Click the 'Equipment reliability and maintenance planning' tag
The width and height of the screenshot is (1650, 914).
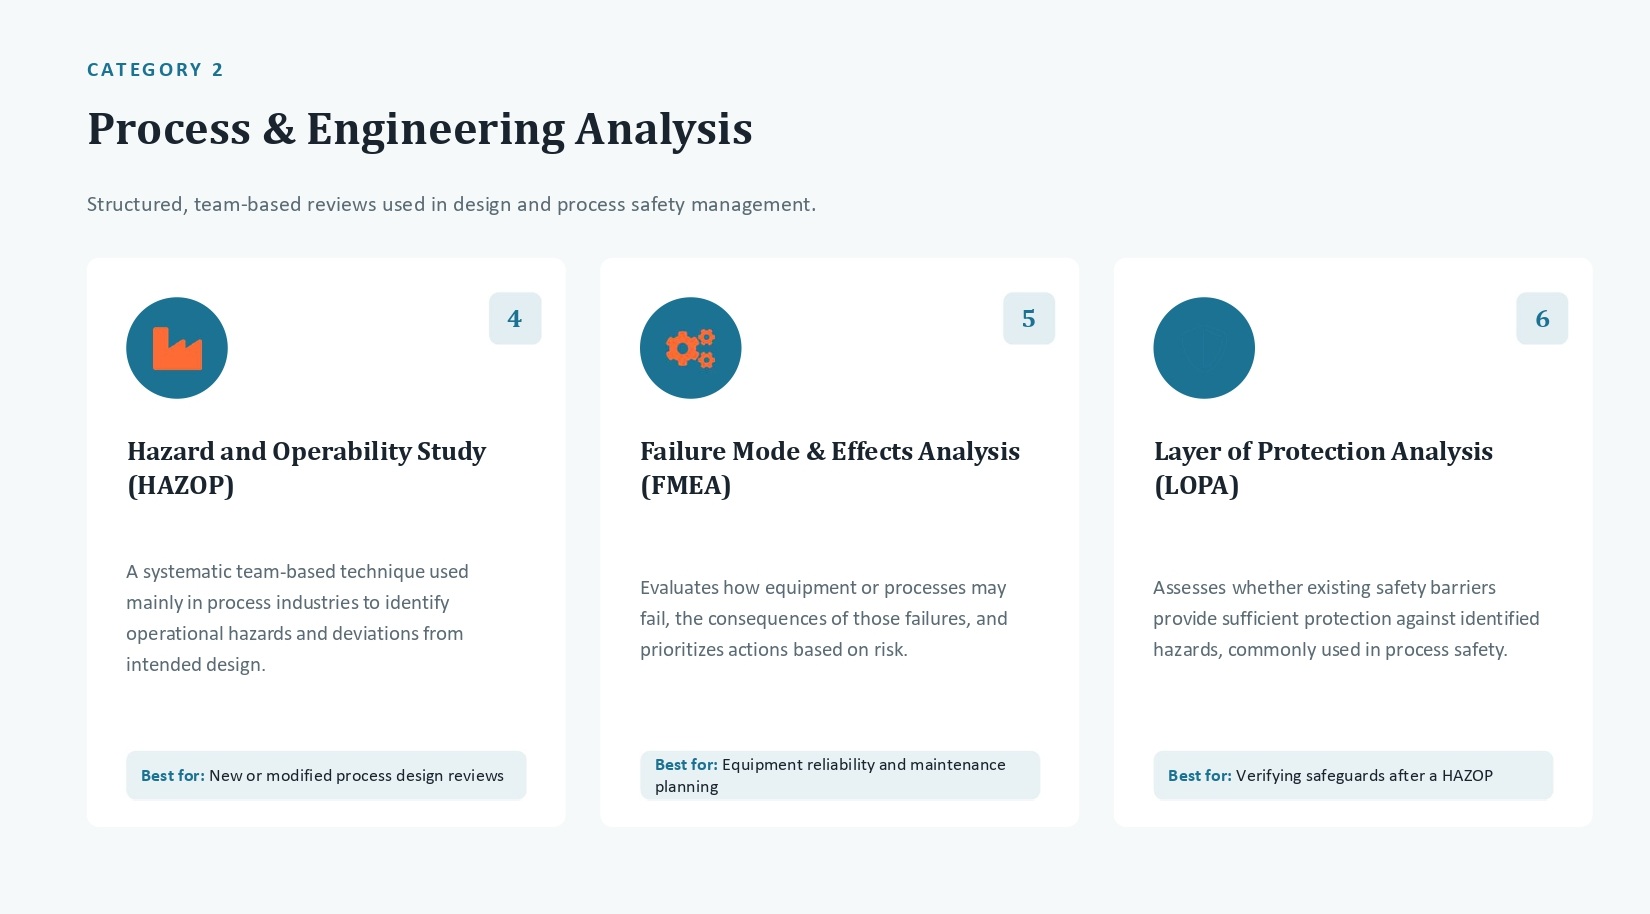pos(840,776)
